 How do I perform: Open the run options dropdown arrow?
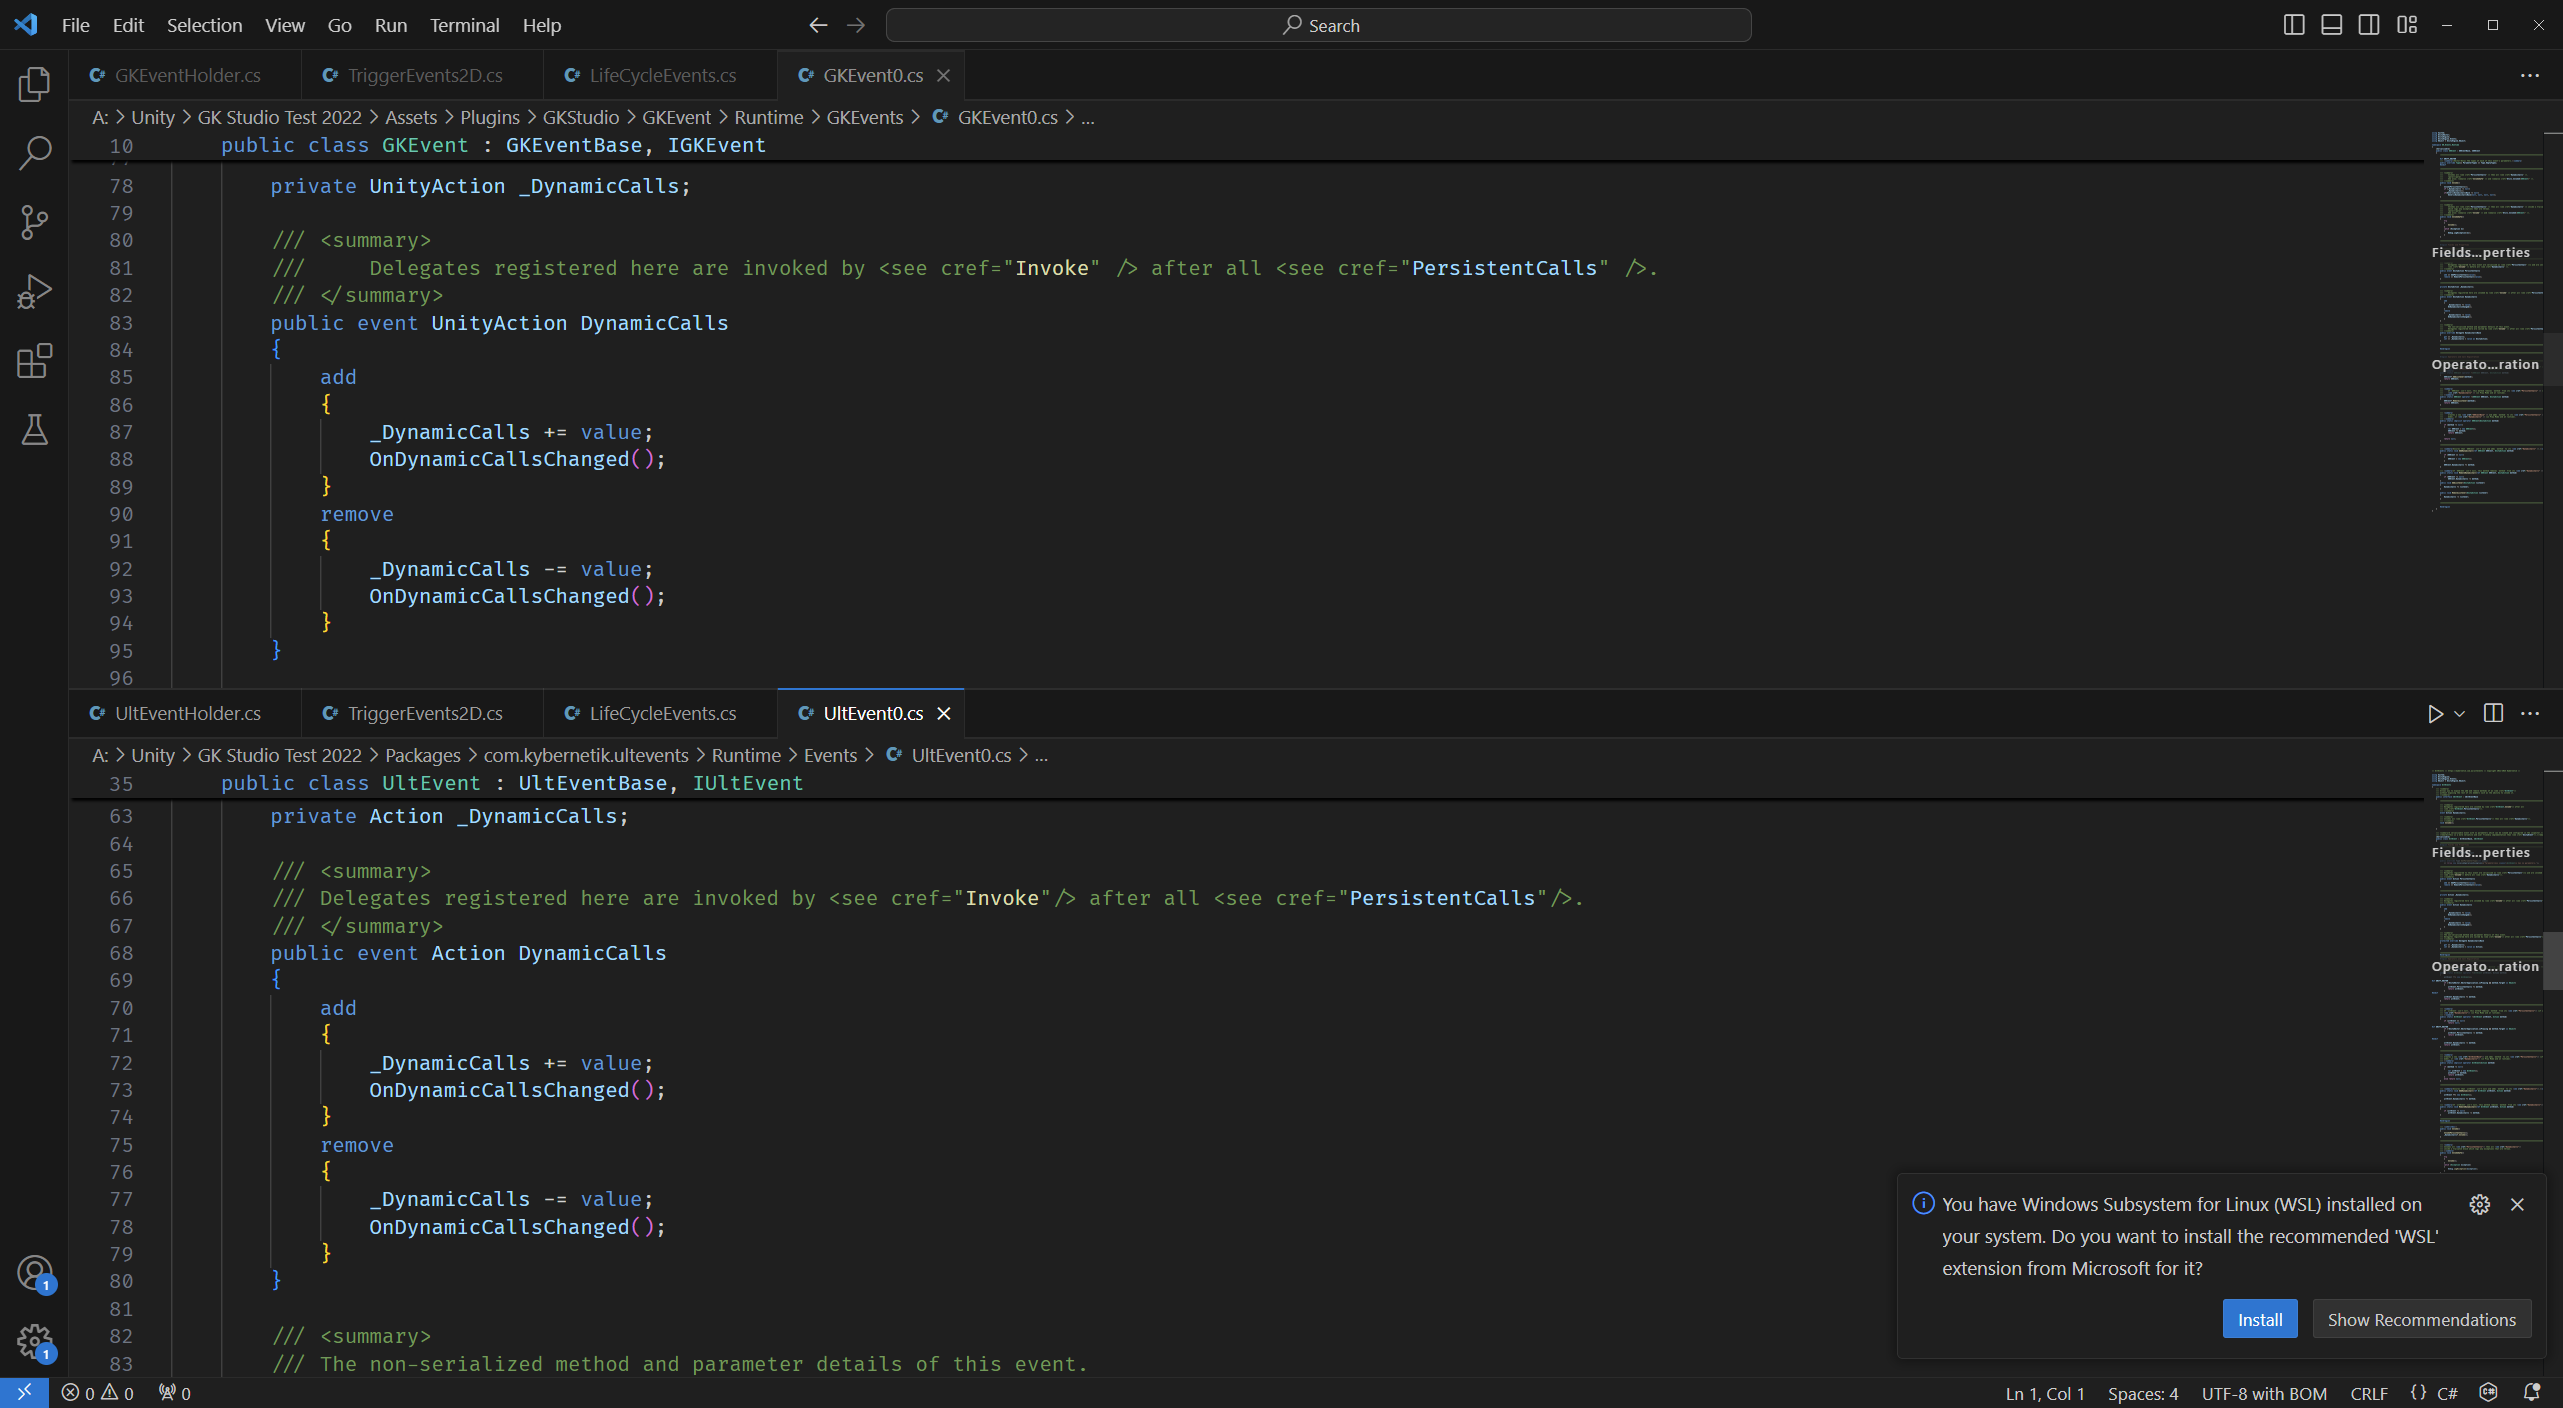pyautogui.click(x=2460, y=713)
